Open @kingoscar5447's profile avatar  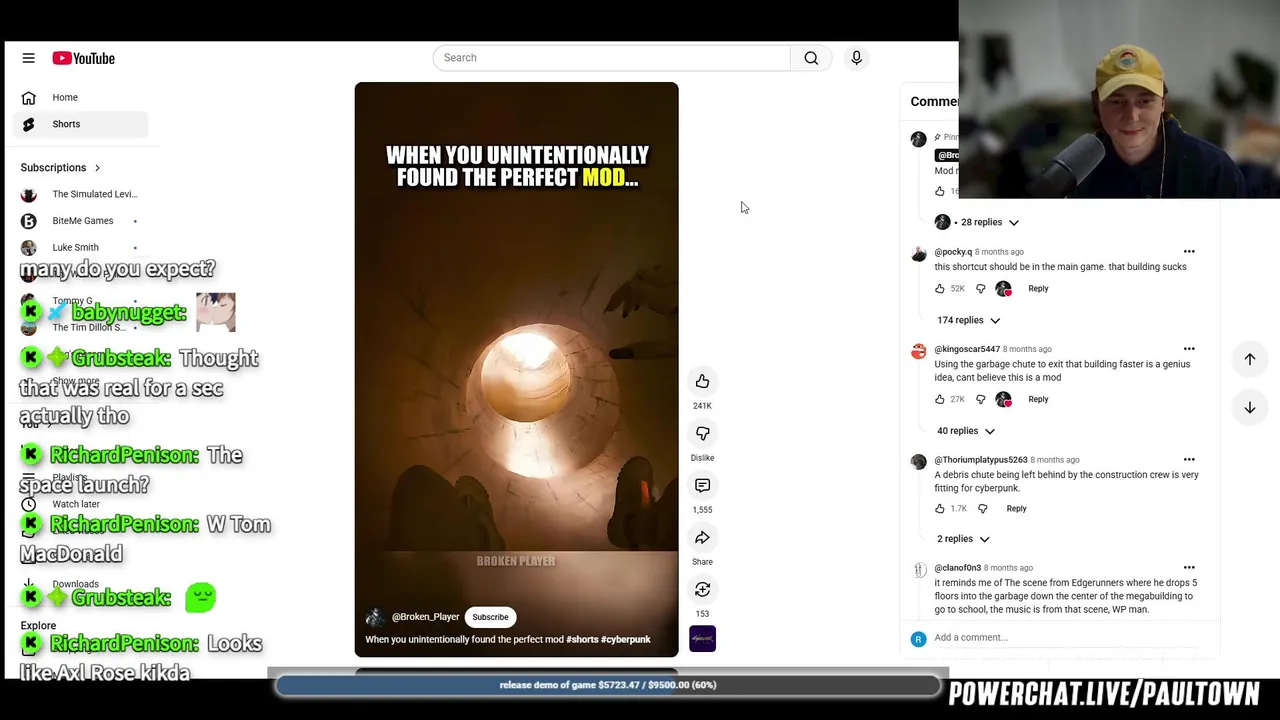(x=918, y=351)
